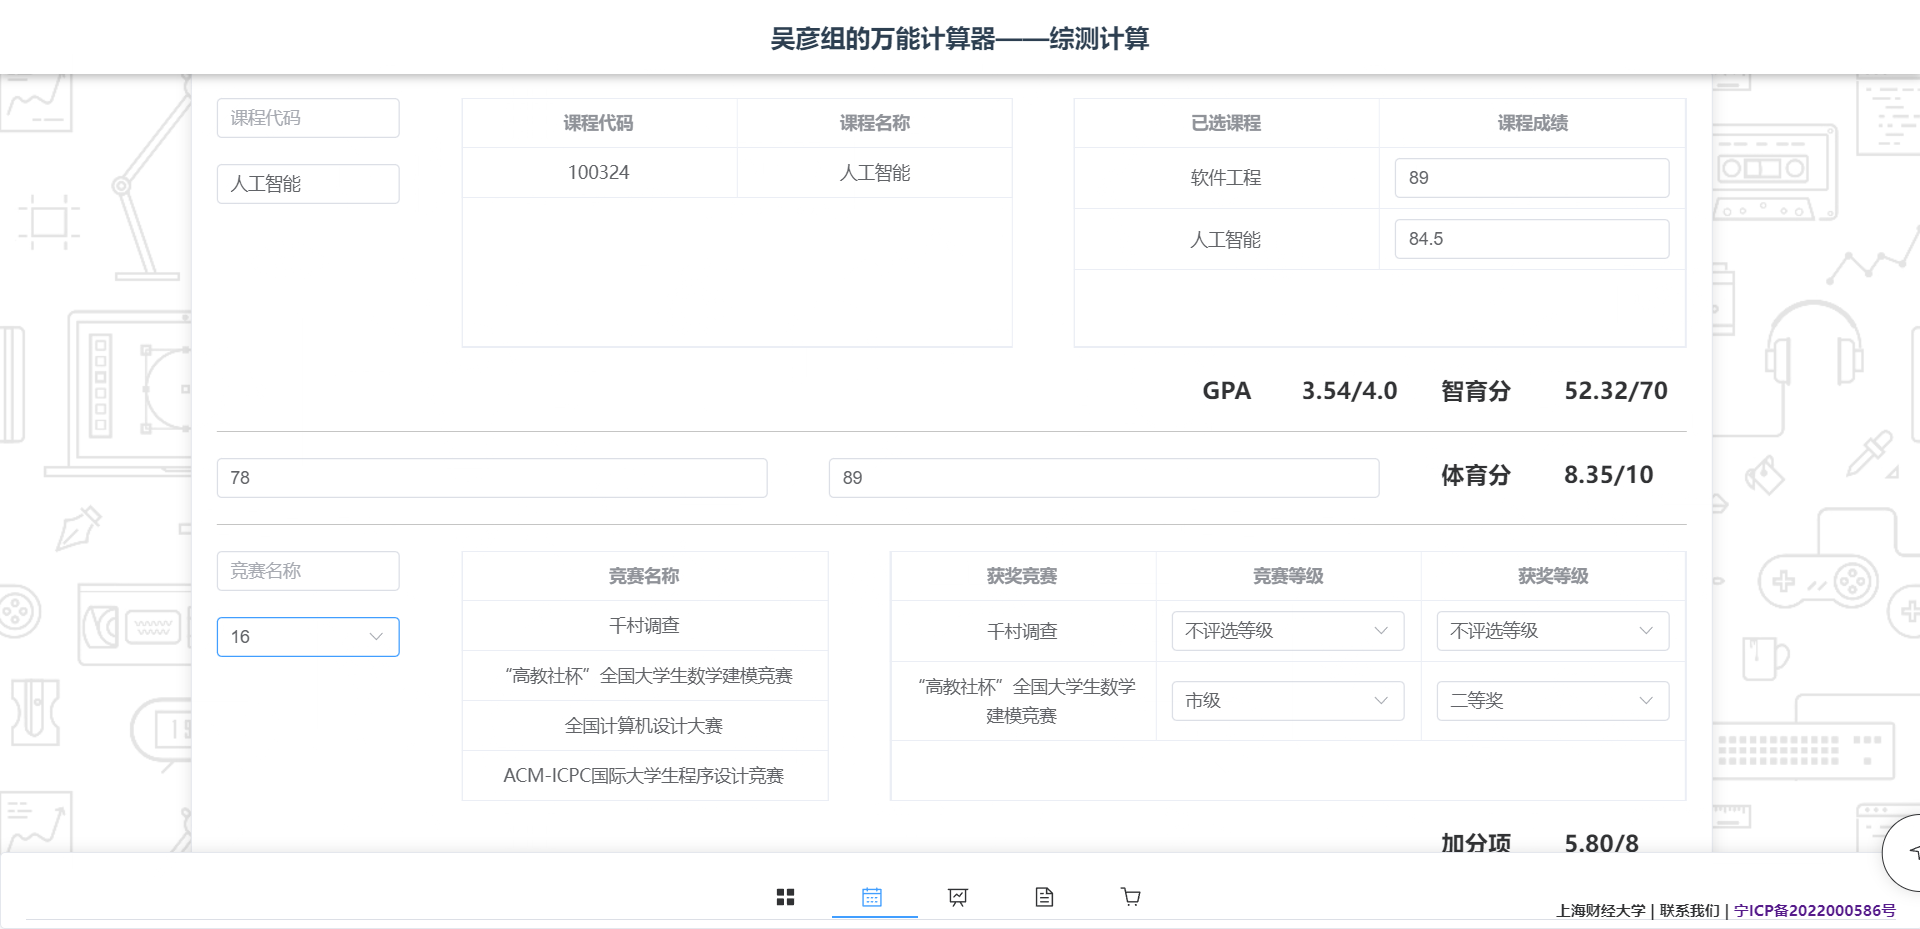Click the 获奖竞赛 column header

pos(1022,576)
